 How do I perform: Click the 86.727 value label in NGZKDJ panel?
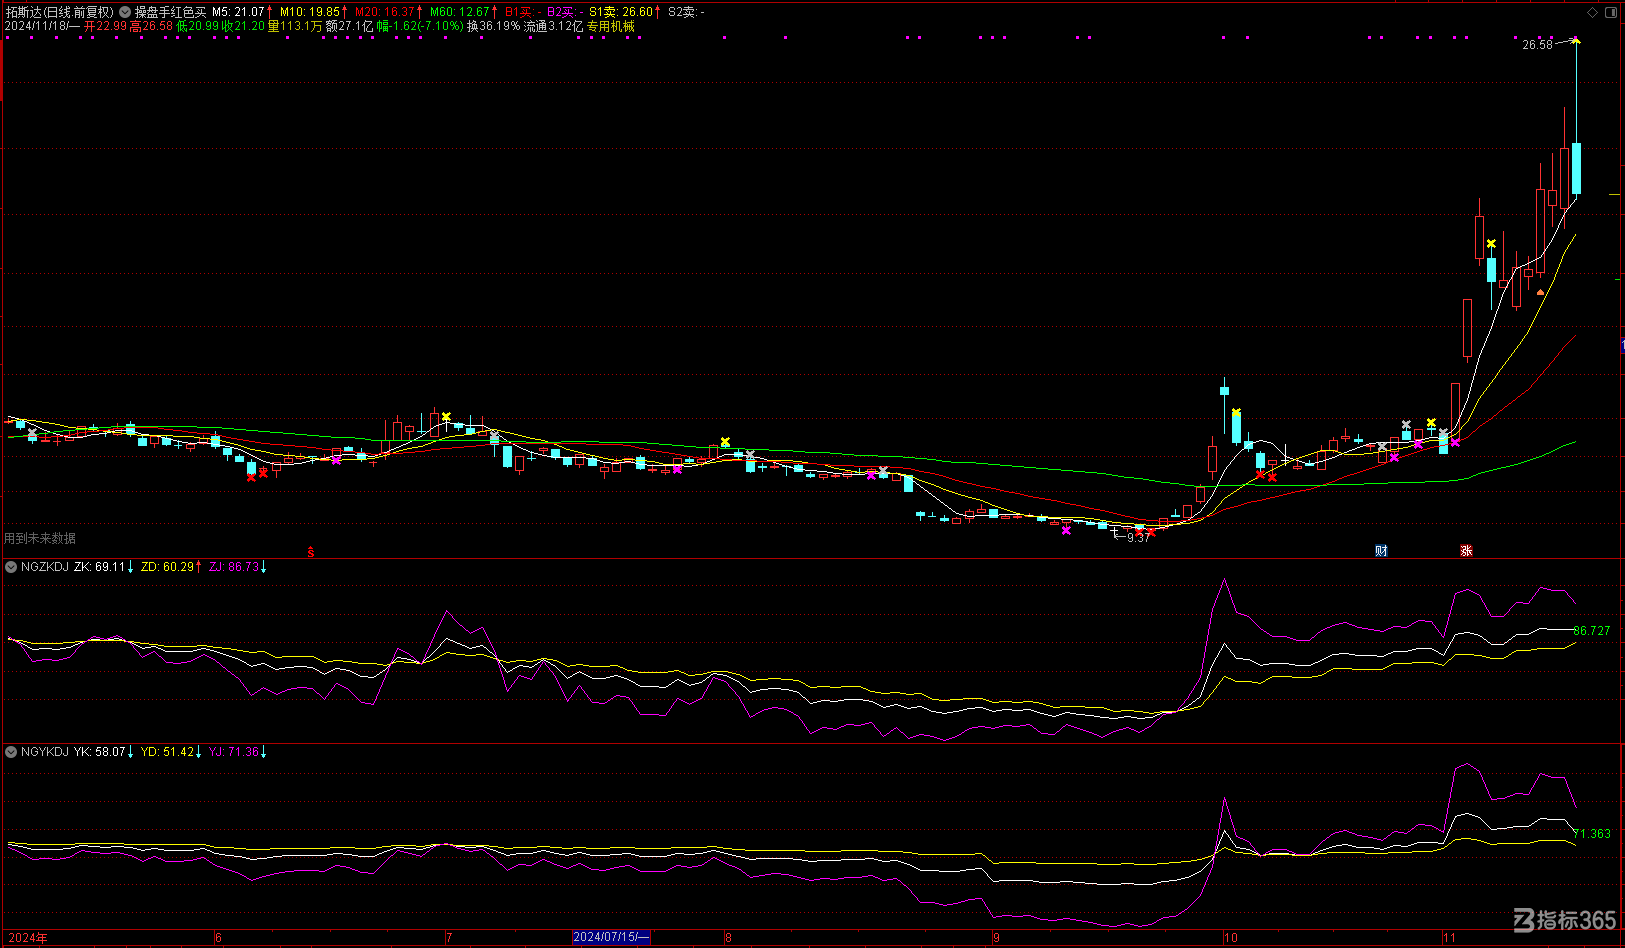tap(1592, 631)
